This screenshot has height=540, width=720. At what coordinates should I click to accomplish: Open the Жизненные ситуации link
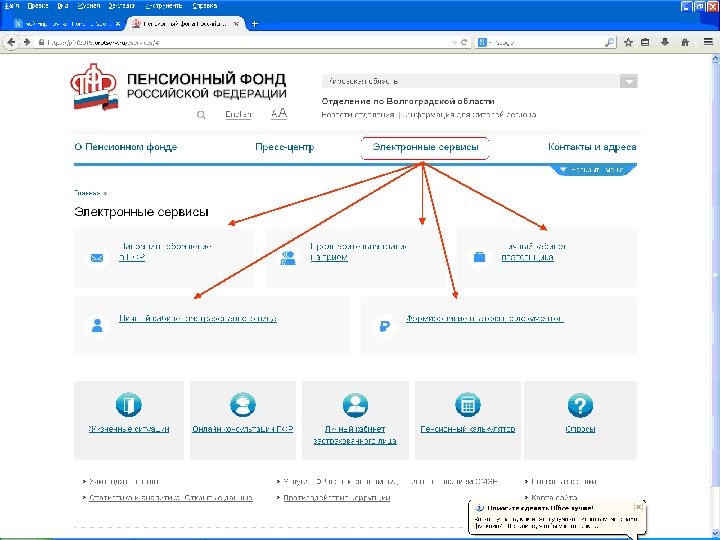[x=129, y=429]
